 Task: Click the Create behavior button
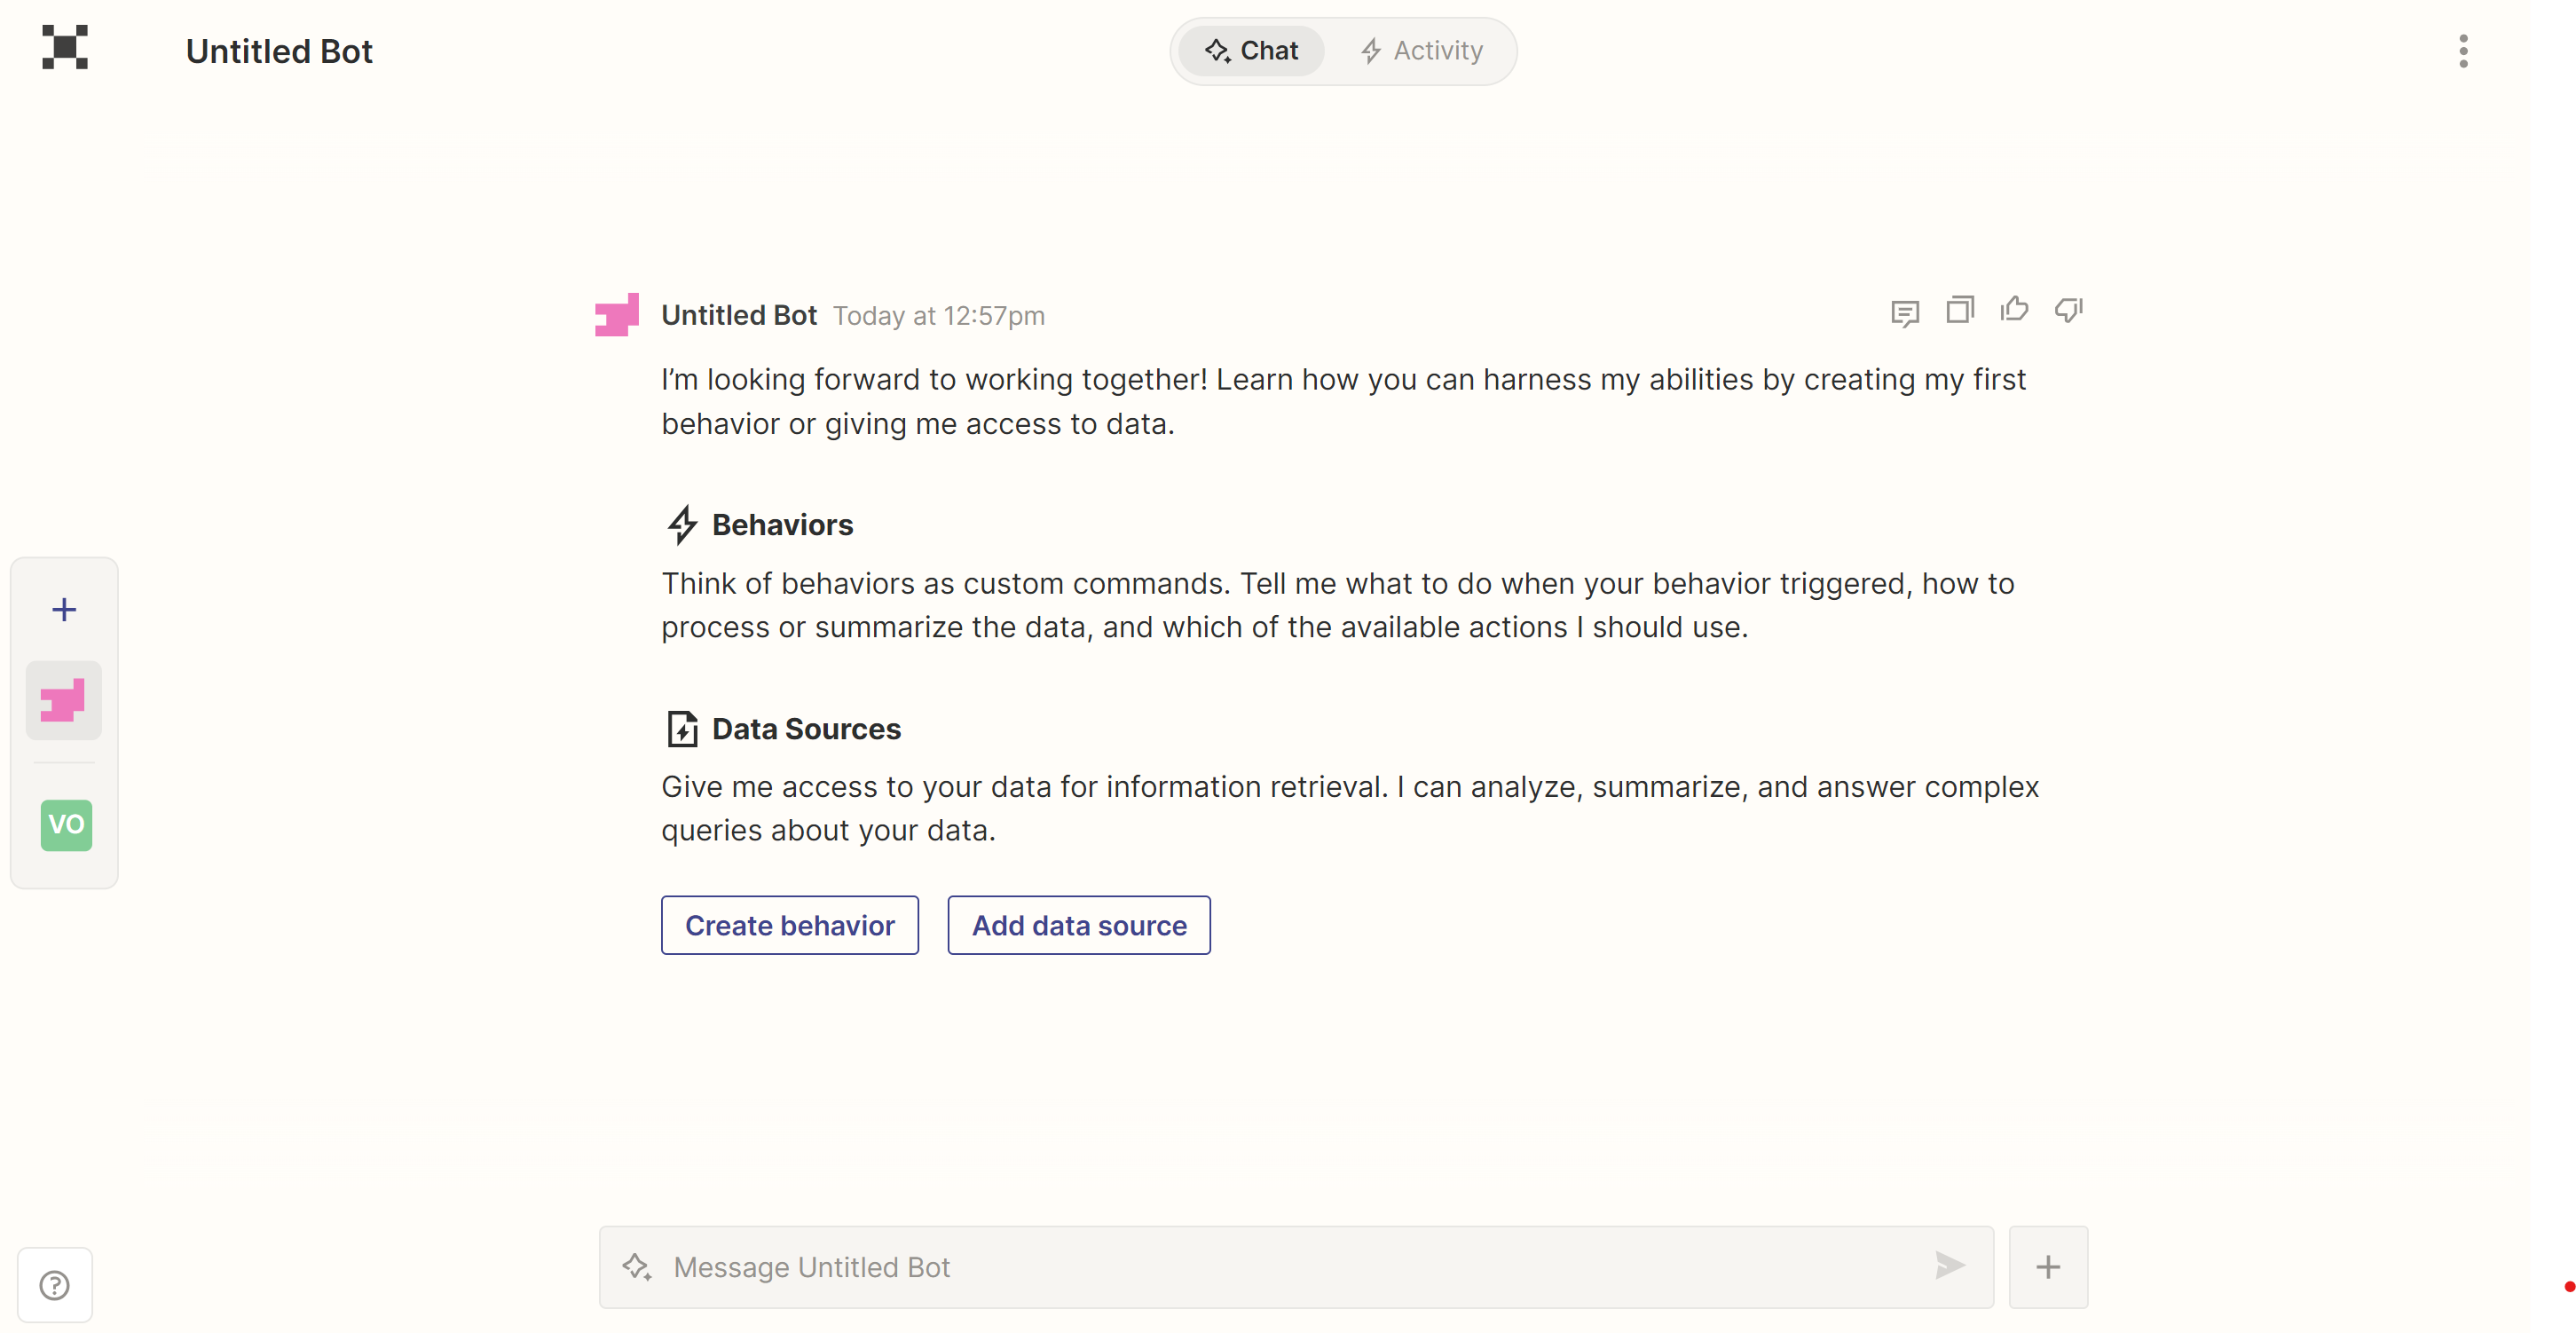(789, 925)
